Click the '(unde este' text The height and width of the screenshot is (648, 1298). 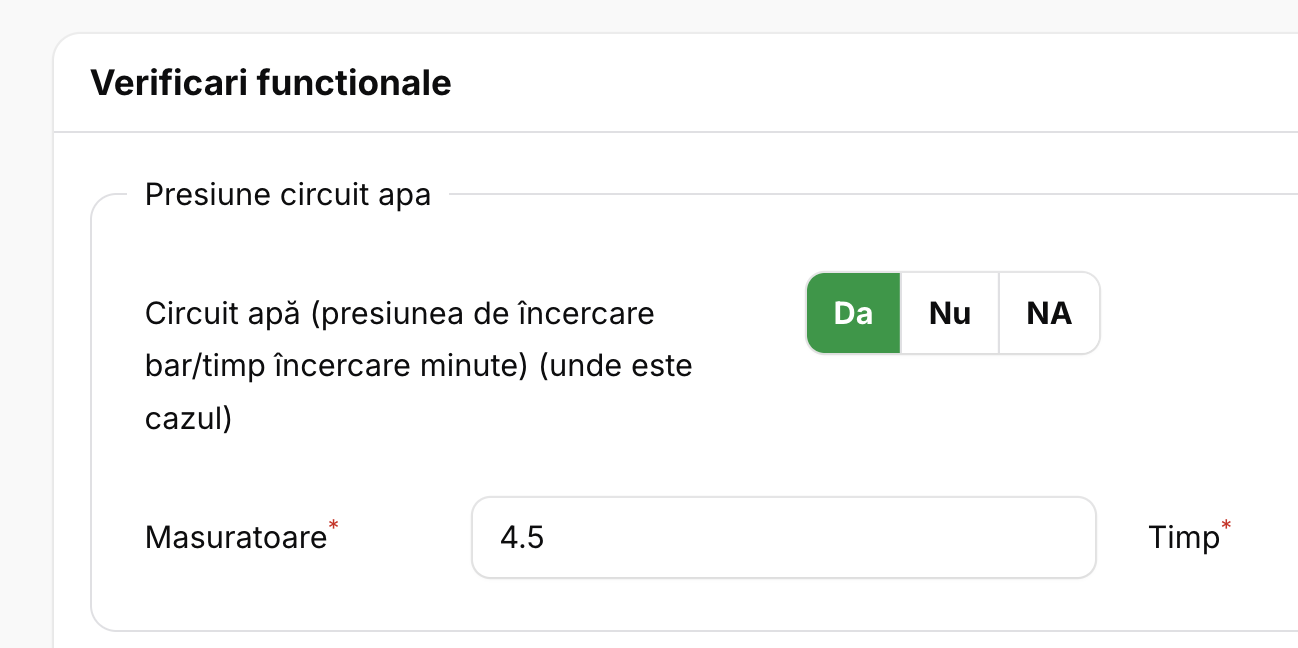615,366
